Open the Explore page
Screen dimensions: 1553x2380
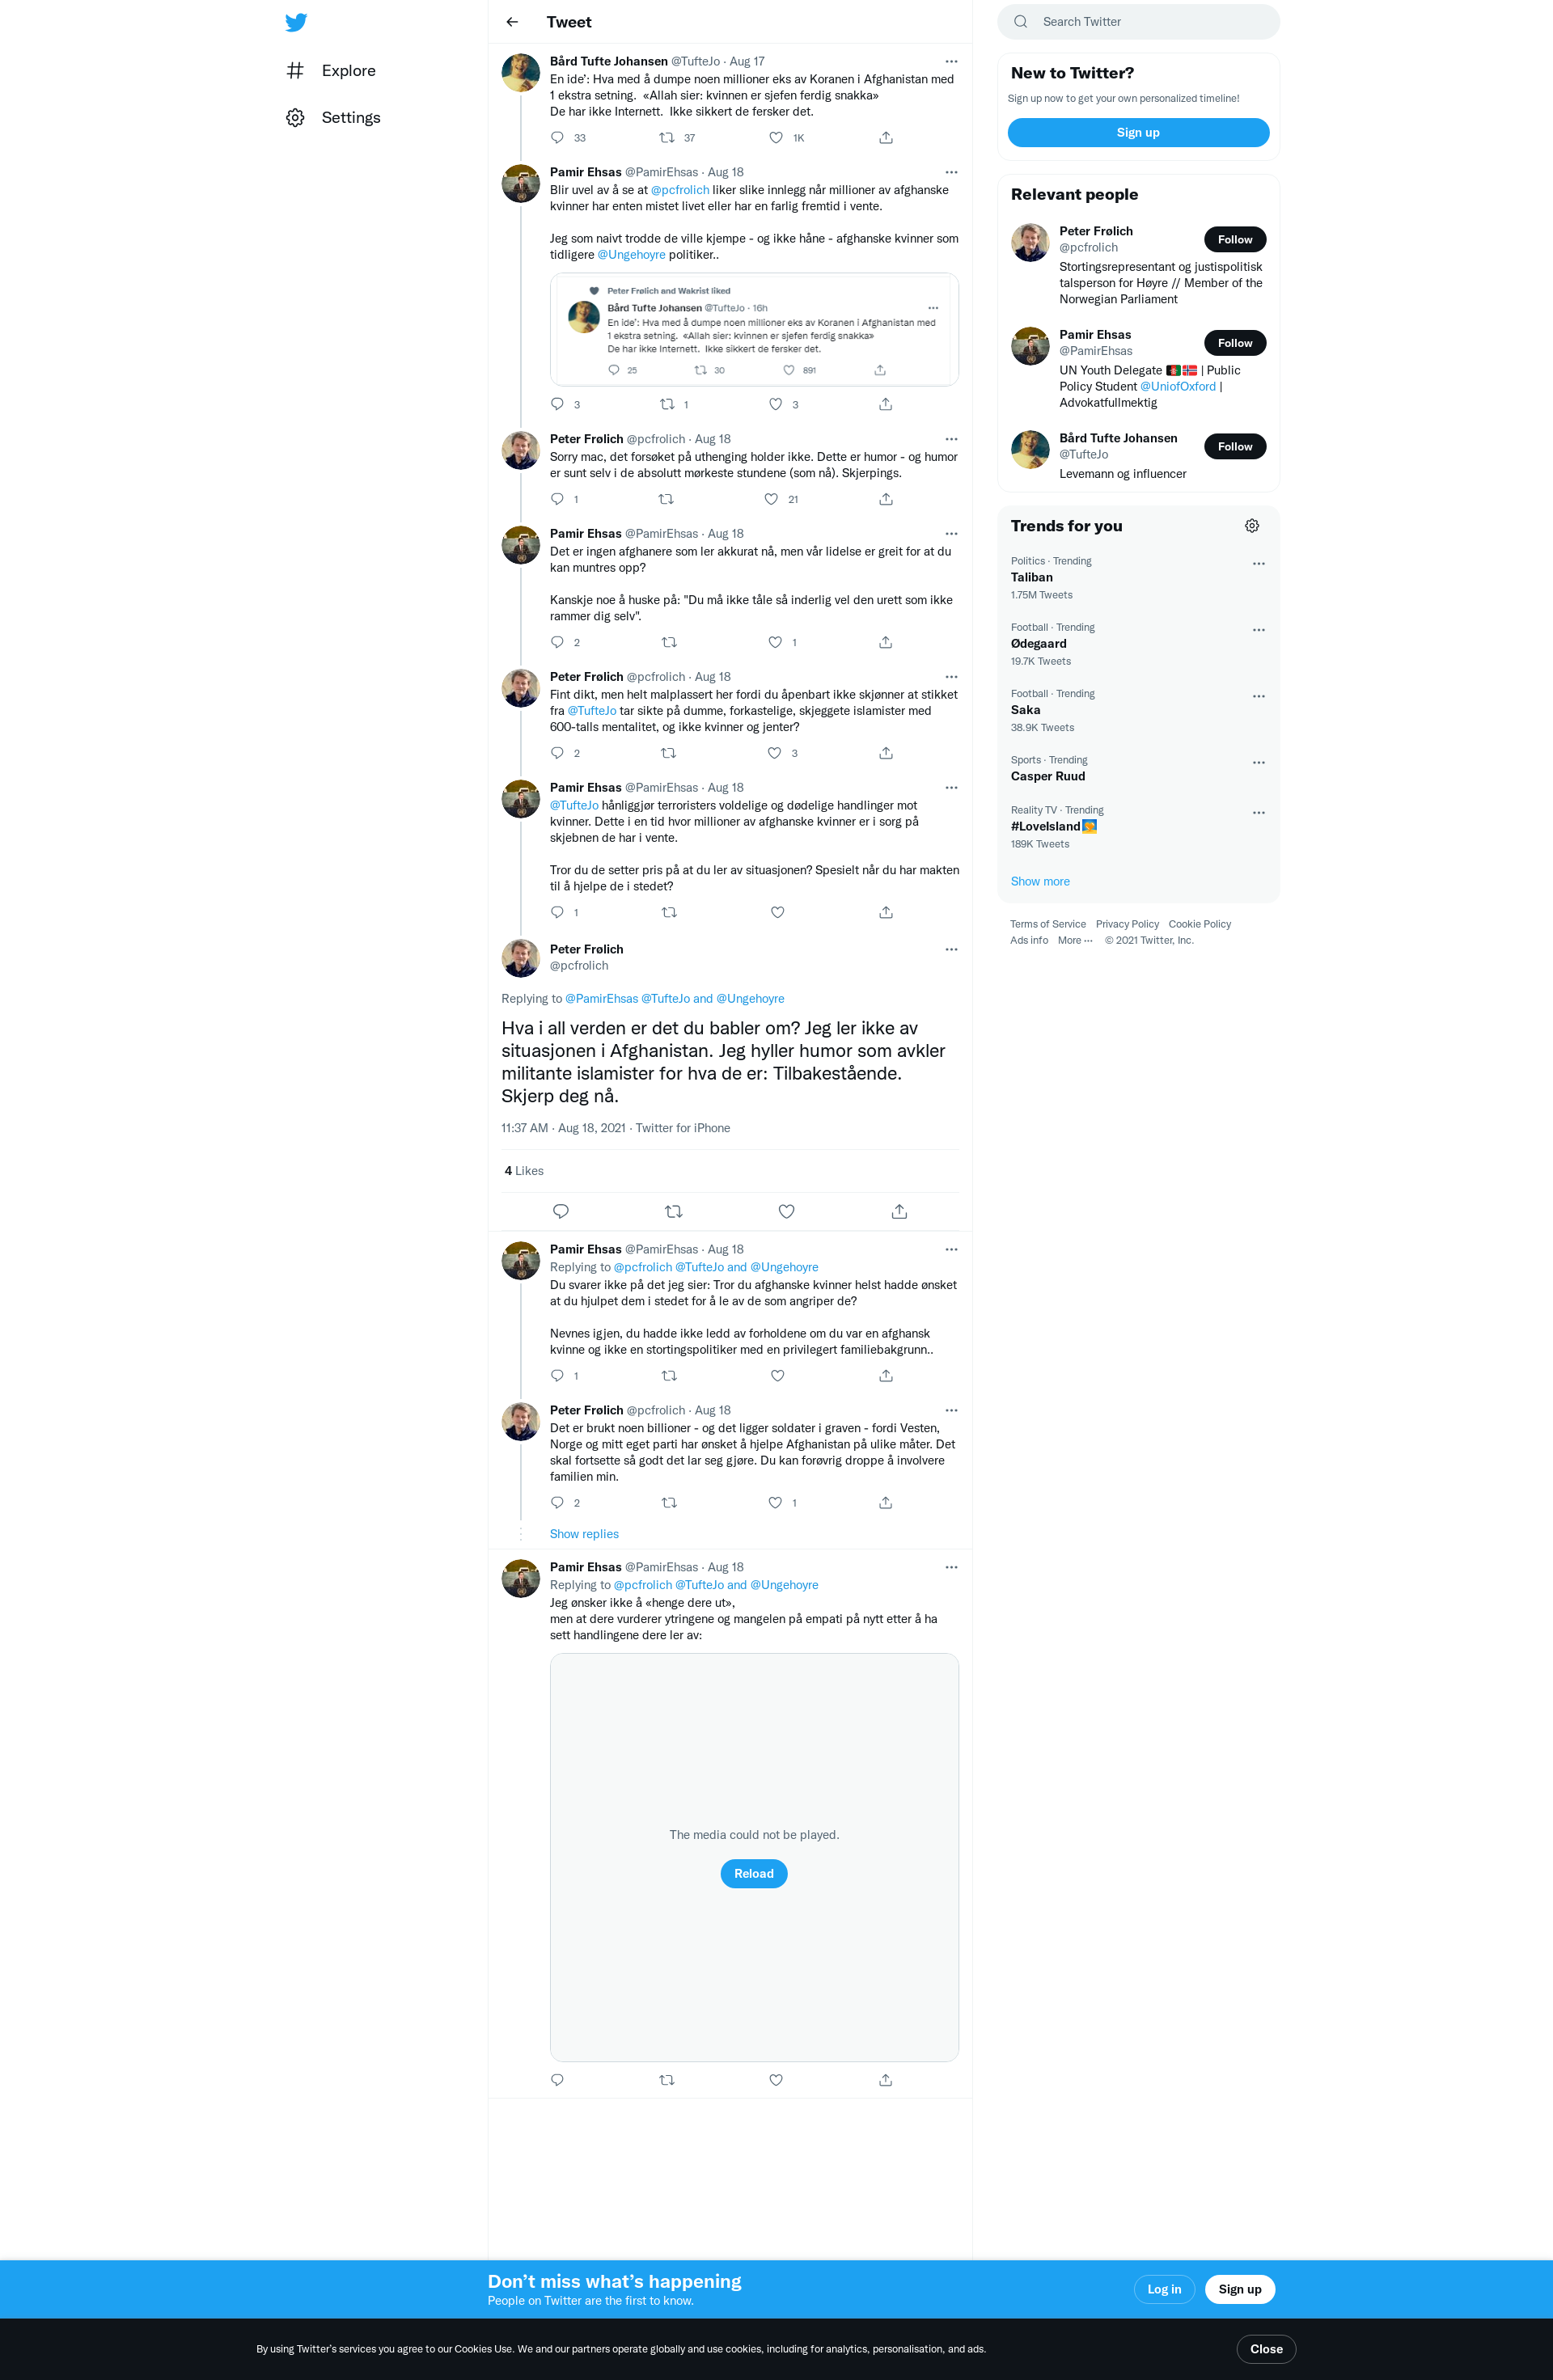coord(331,71)
